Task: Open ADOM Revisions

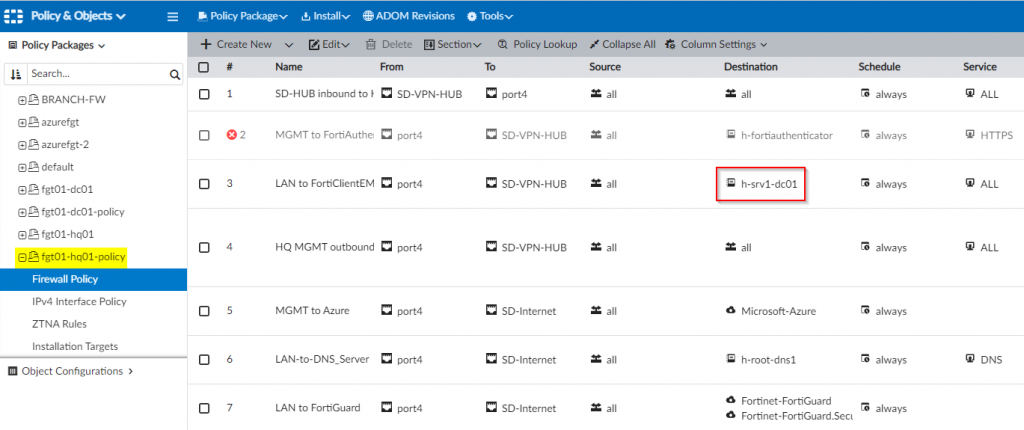Action: pos(408,16)
